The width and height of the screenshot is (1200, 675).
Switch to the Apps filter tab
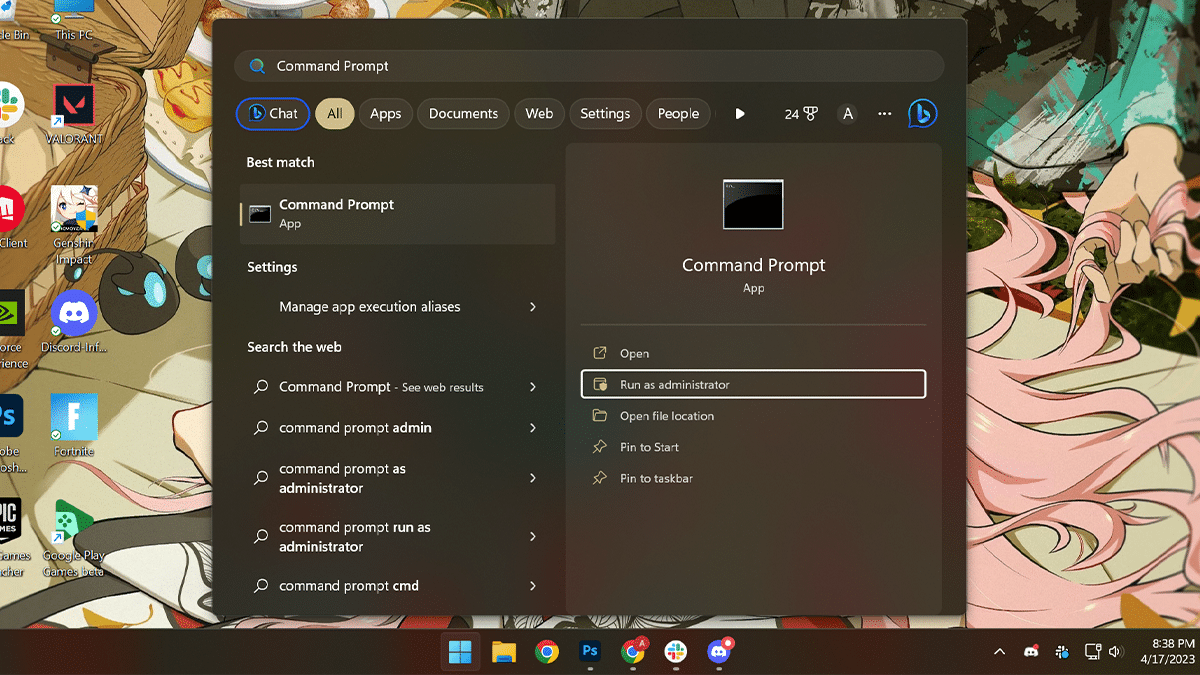pos(385,114)
